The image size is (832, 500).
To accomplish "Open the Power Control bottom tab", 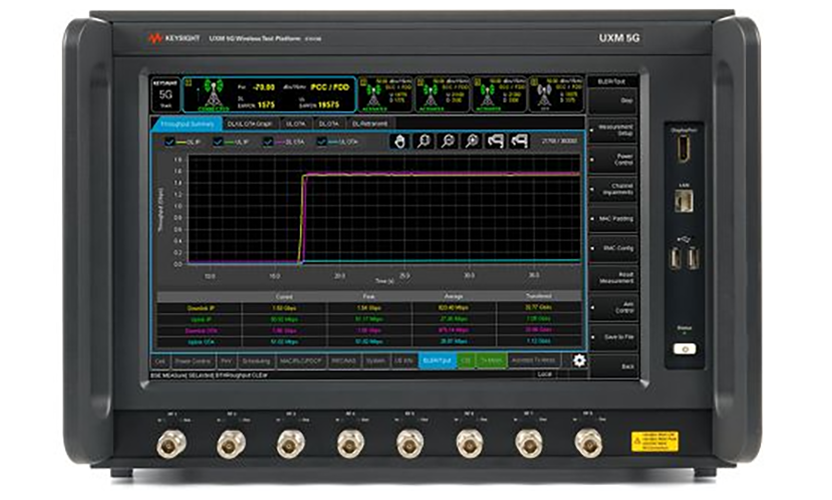I will tap(193, 361).
